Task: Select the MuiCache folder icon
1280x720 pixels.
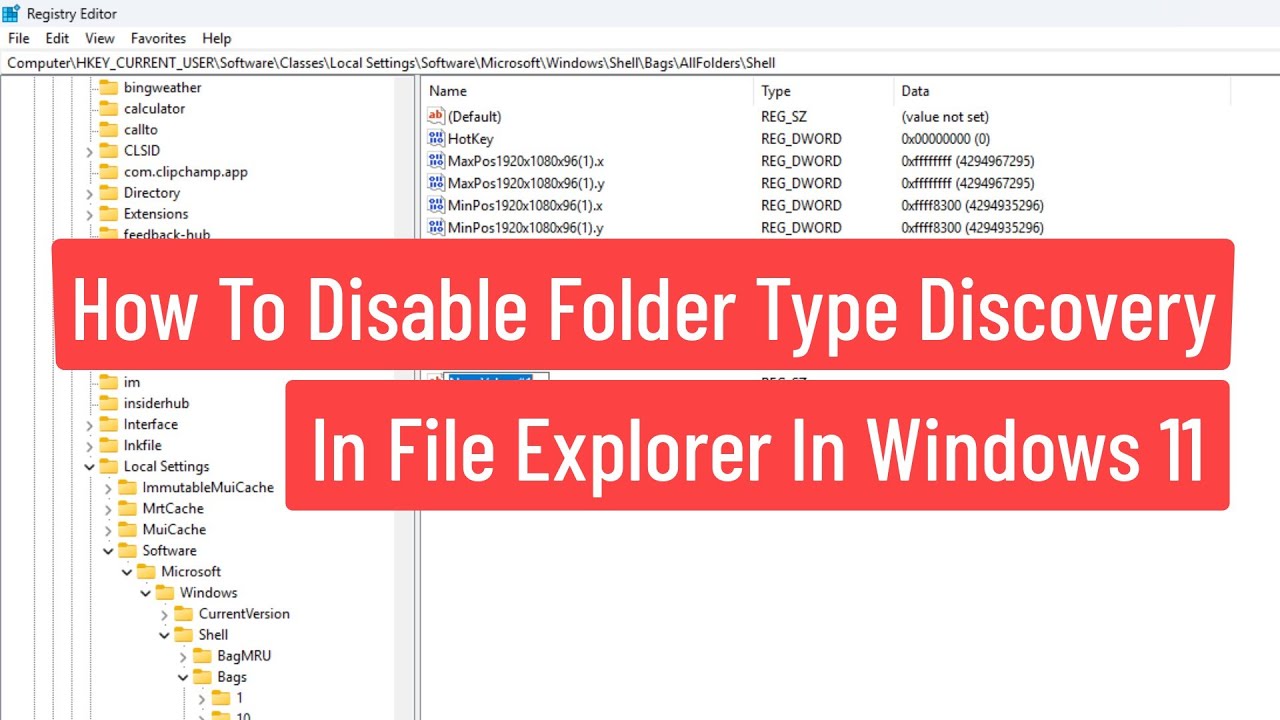Action: pyautogui.click(x=127, y=529)
